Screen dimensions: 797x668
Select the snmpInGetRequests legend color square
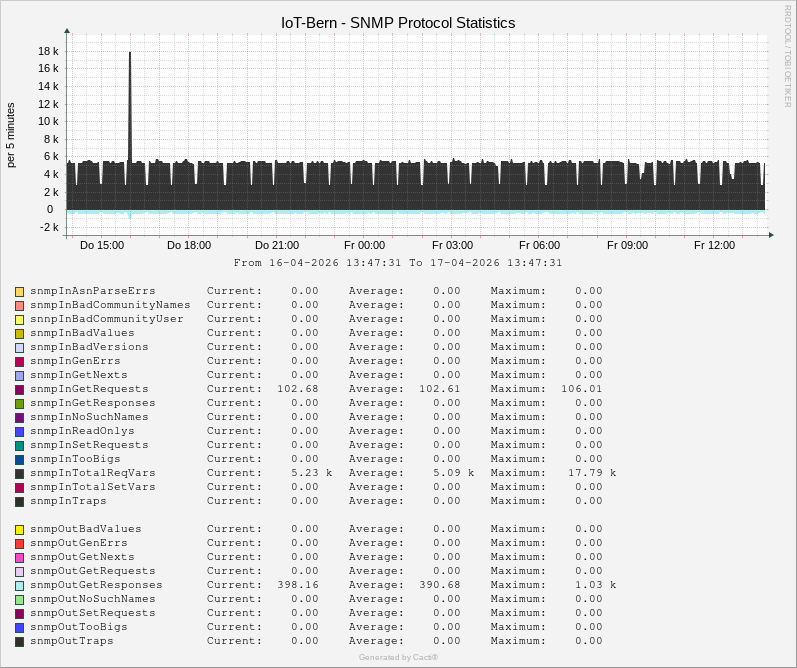click(19, 389)
